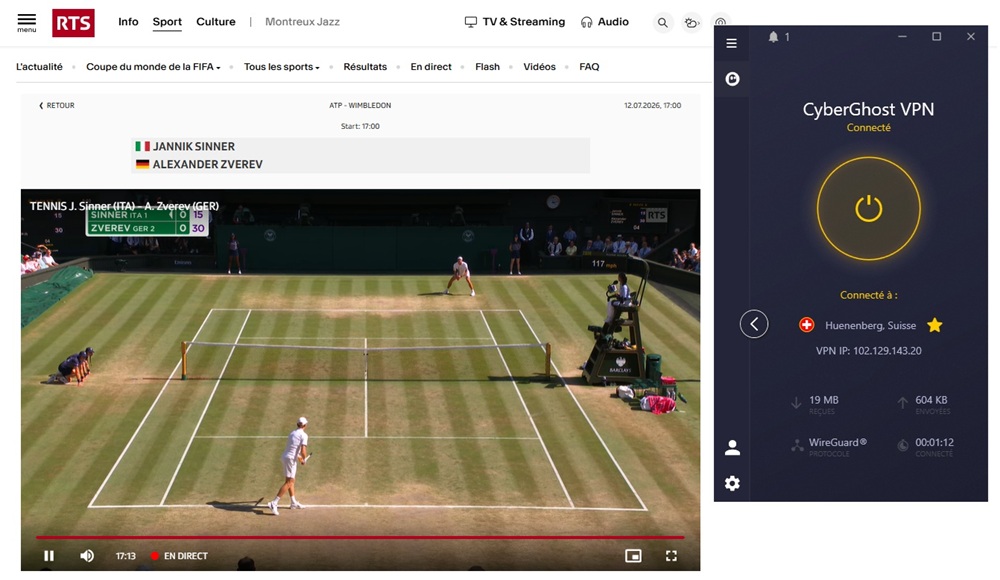Click the CyberGhost ghost logo icon
The image size is (1000, 580).
(x=732, y=78)
